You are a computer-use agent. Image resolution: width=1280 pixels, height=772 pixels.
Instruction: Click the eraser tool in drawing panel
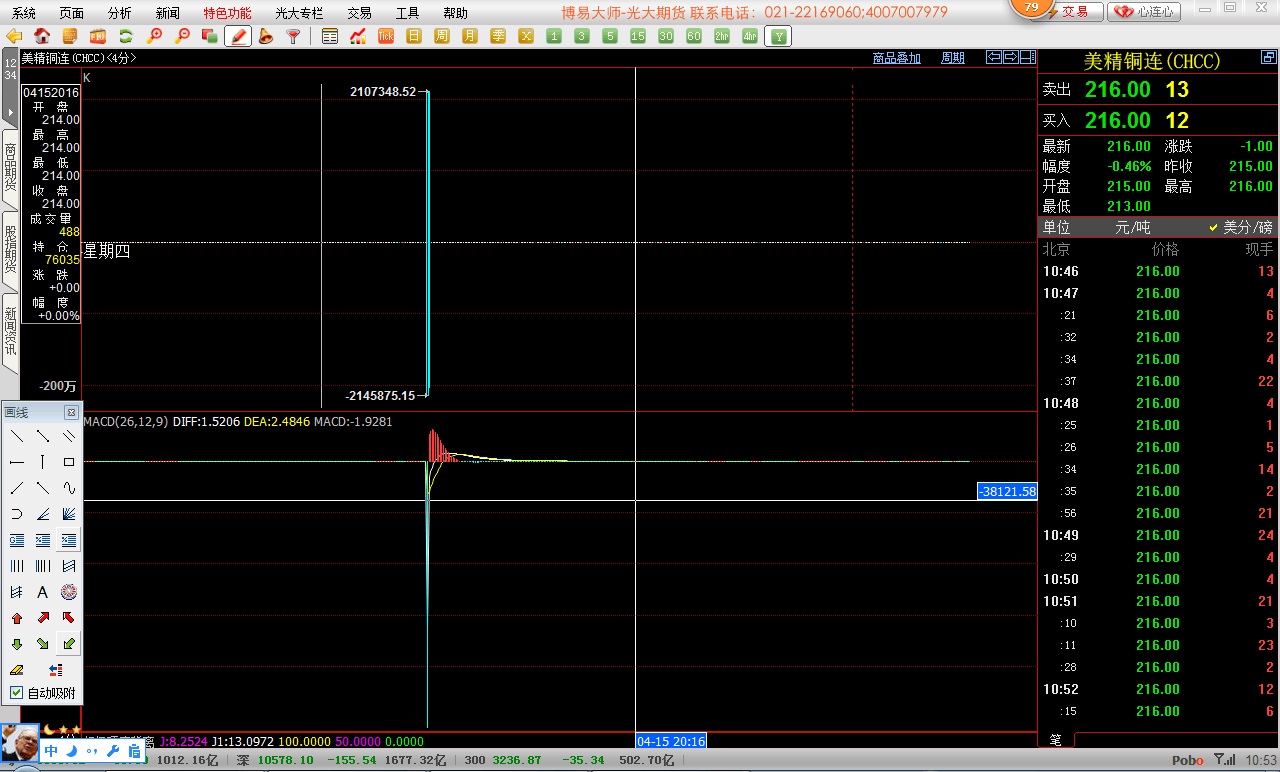pyautogui.click(x=17, y=669)
